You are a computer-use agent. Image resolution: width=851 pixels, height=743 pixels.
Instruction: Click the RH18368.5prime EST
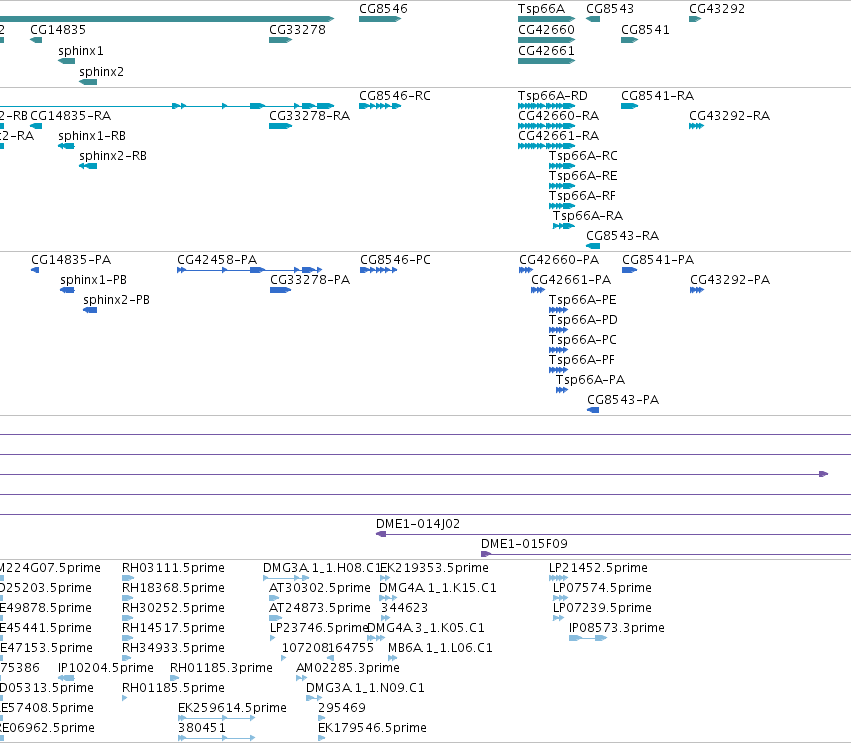point(128,598)
